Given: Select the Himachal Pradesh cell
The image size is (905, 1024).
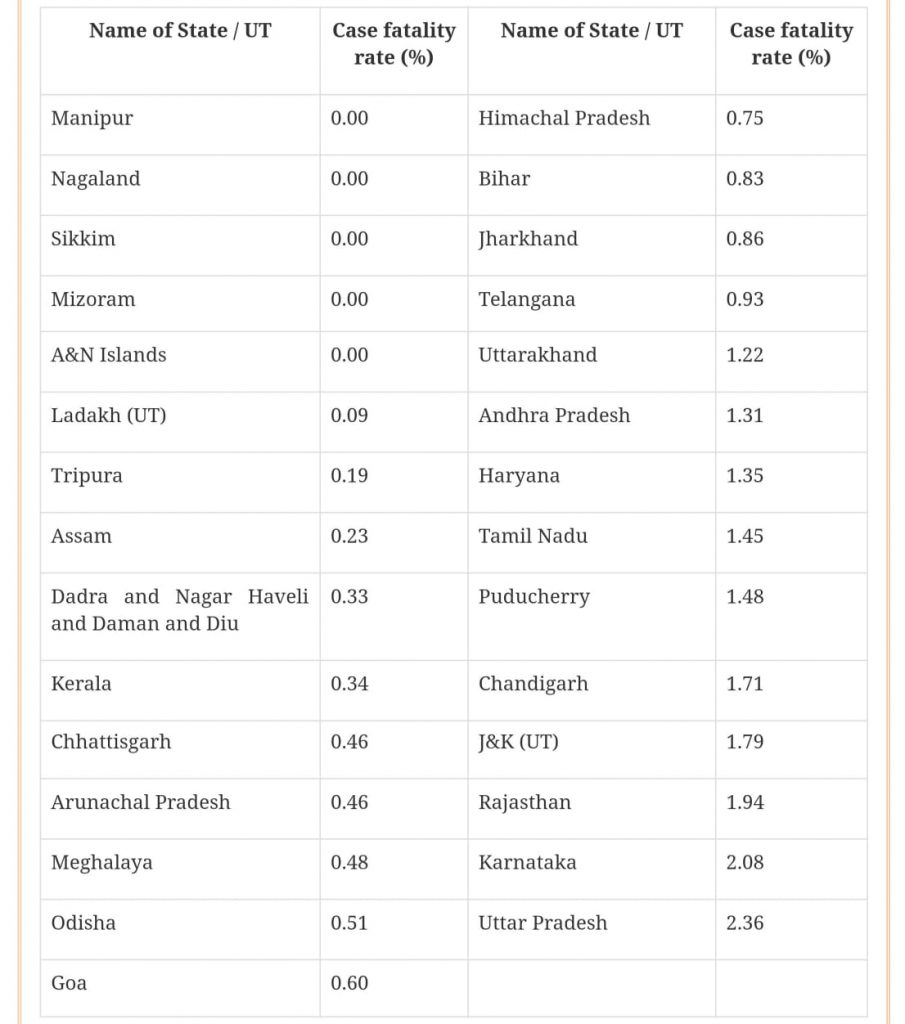Looking at the screenshot, I should point(592,125).
